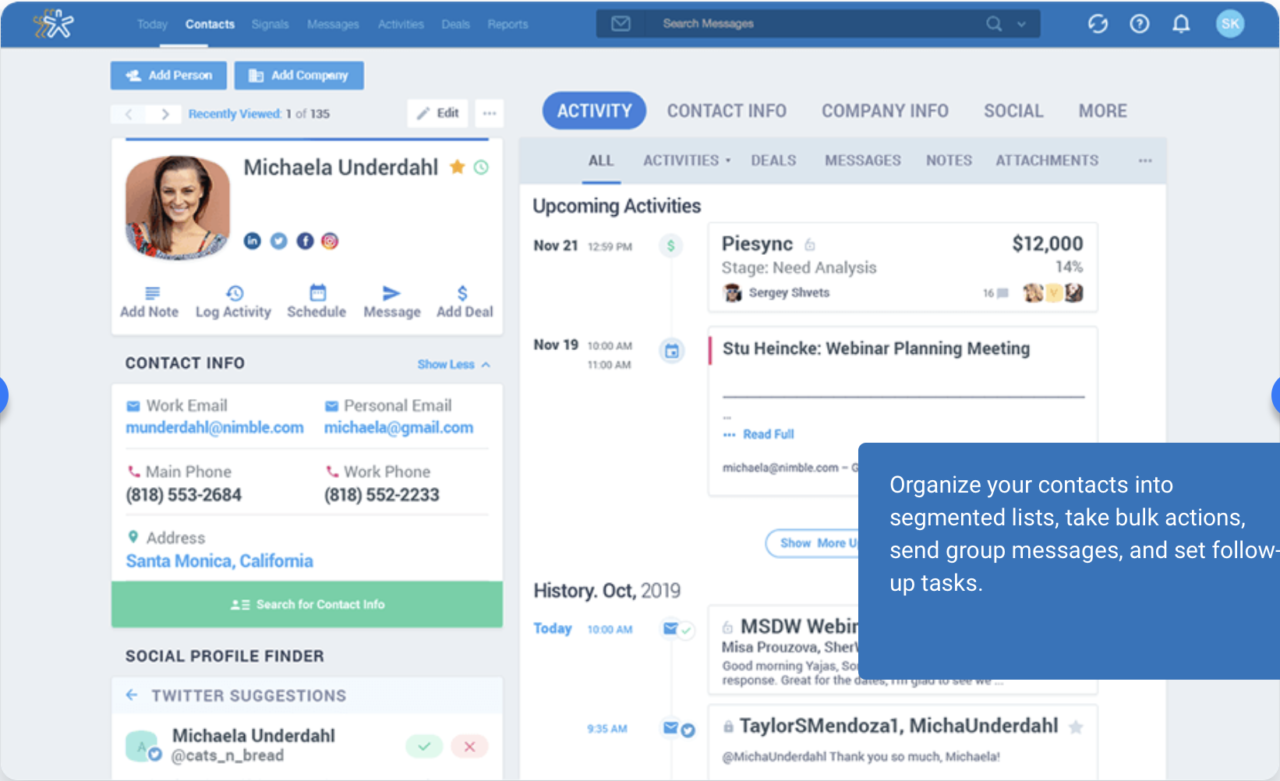
Task: Open Michaela's Facebook profile icon
Action: pos(305,241)
